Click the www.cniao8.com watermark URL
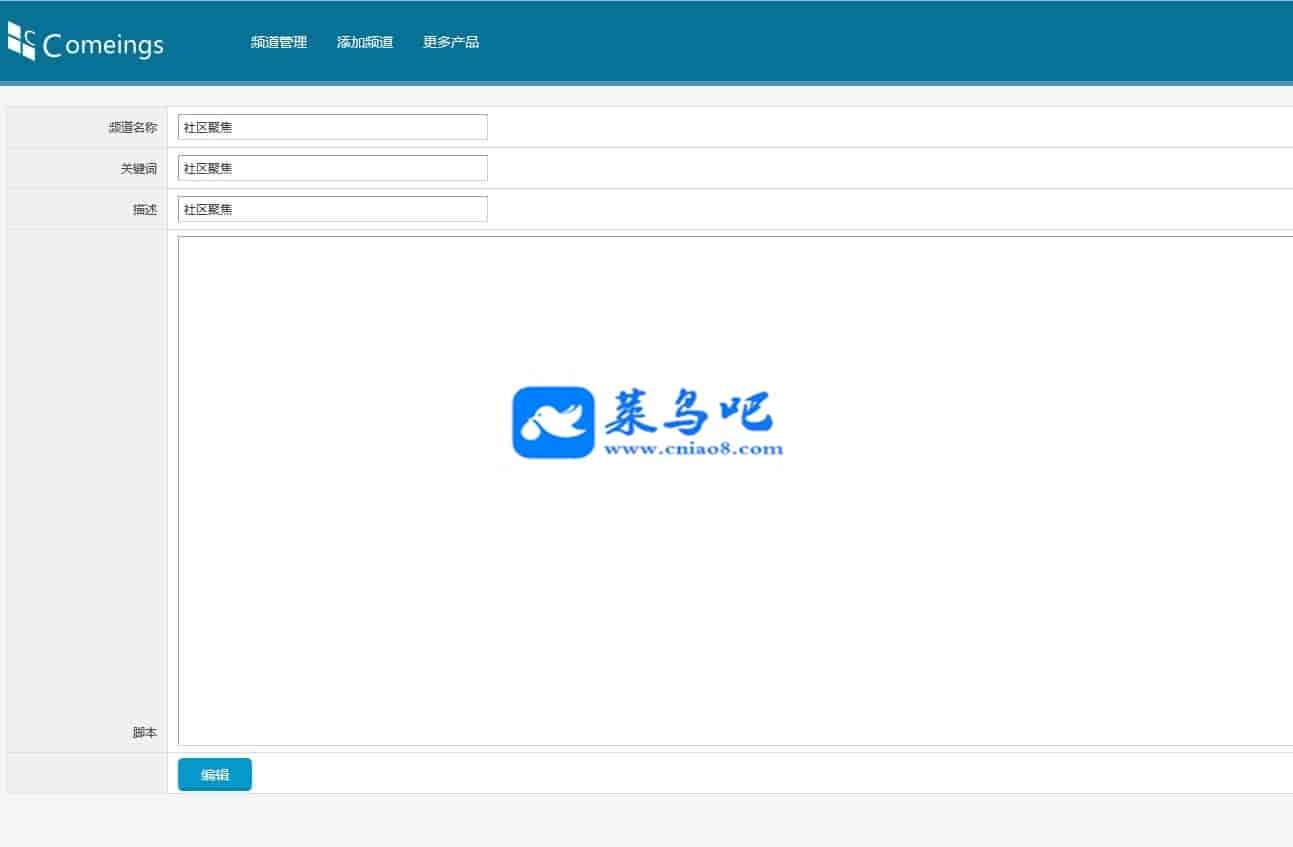Screen dimensions: 1293x847 [693, 449]
